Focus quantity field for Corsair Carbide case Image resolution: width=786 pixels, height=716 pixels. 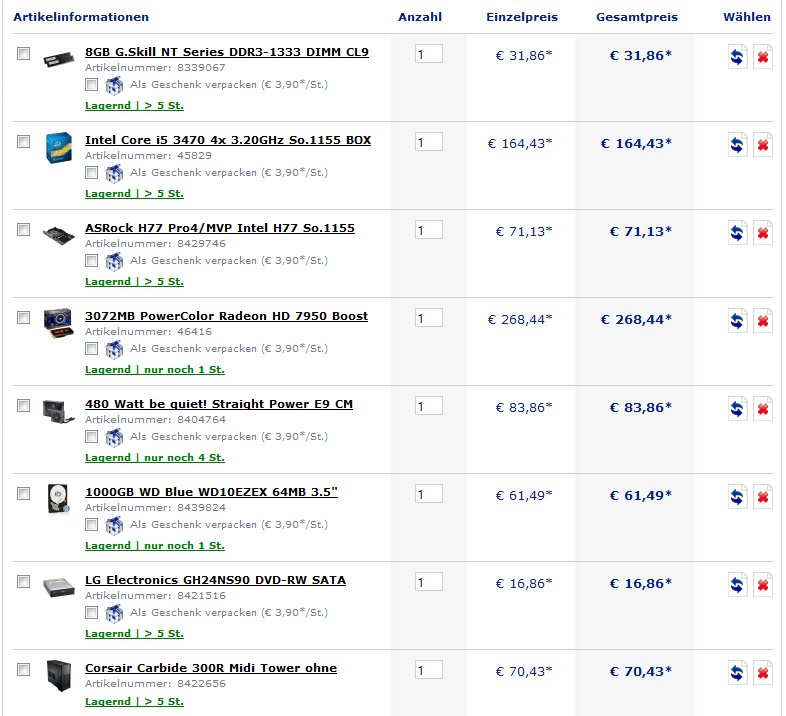coord(429,670)
